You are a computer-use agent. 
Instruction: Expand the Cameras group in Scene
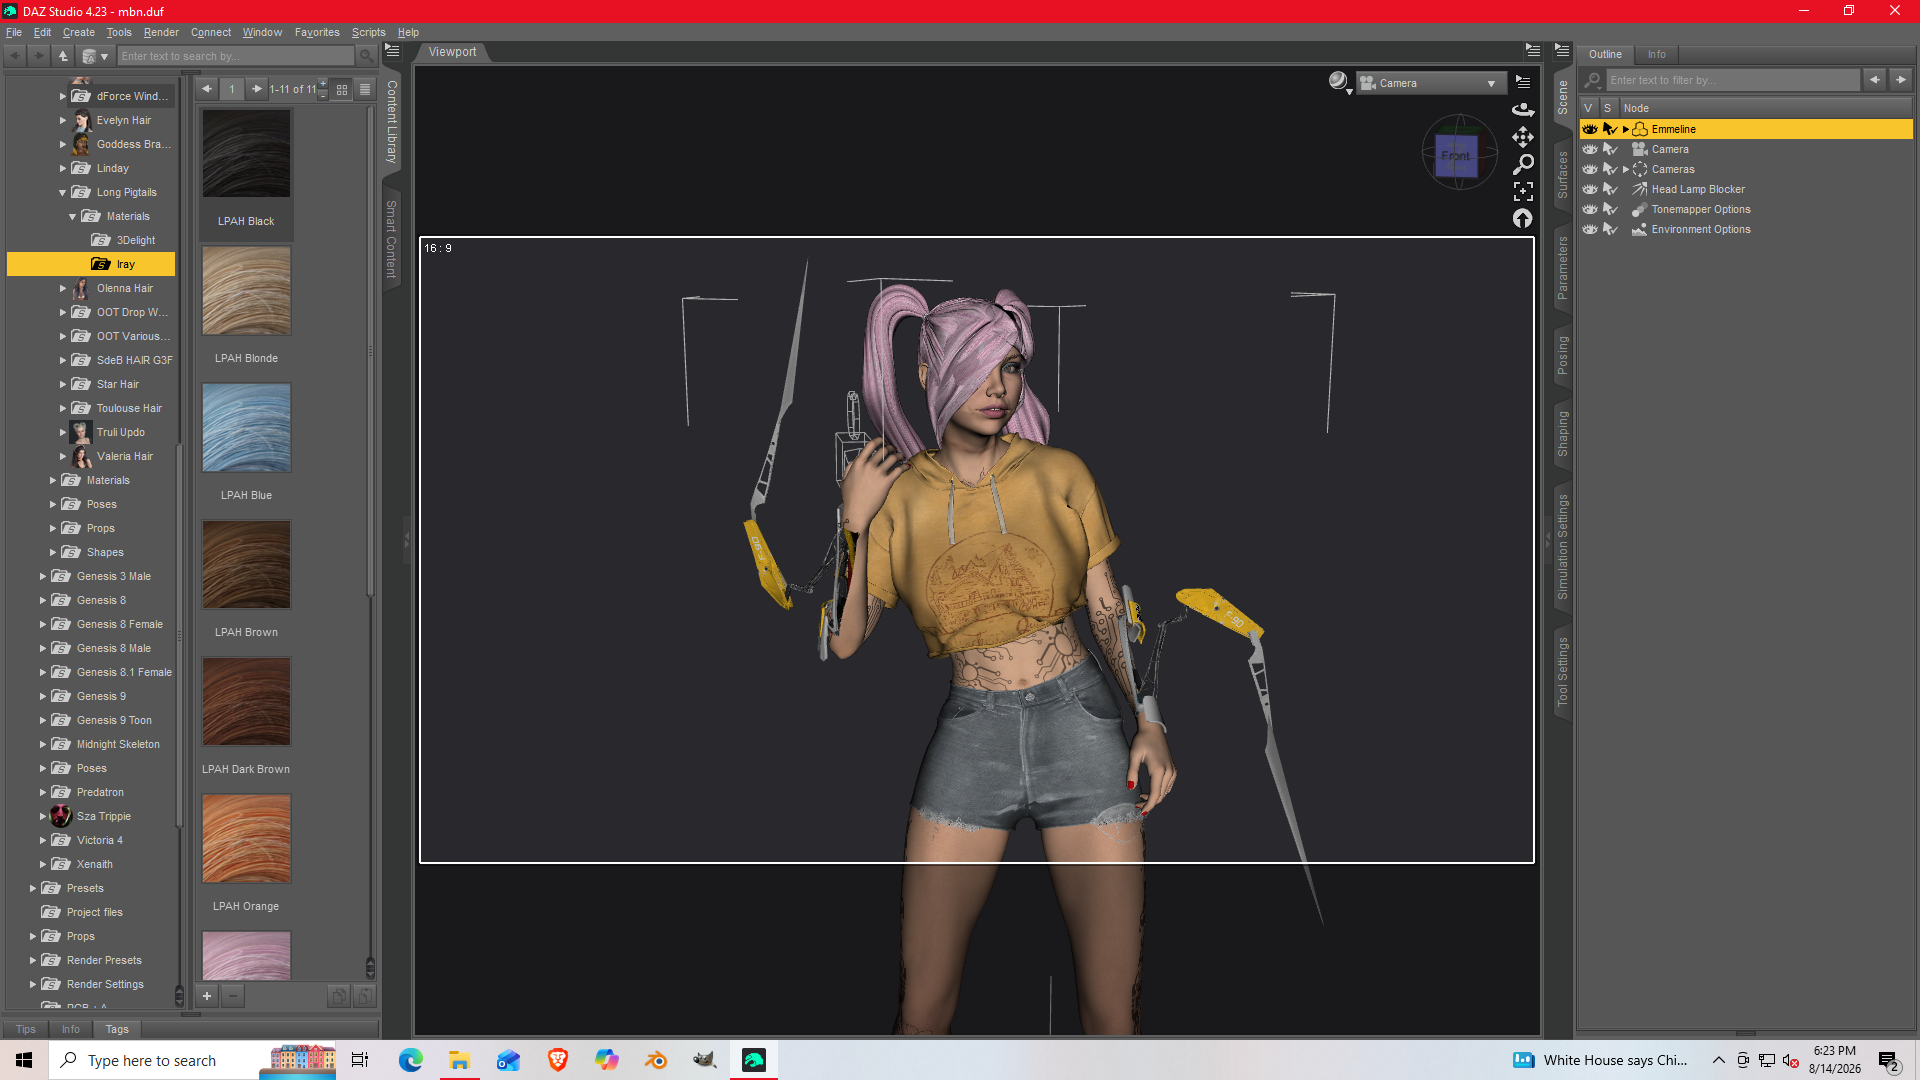click(x=1626, y=169)
